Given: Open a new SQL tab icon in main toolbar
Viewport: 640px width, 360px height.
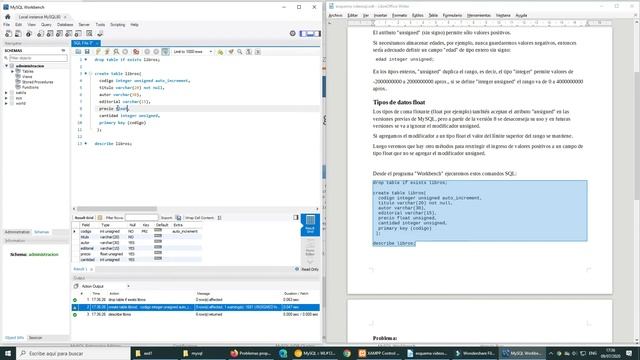Looking at the screenshot, I should (x=8, y=34).
